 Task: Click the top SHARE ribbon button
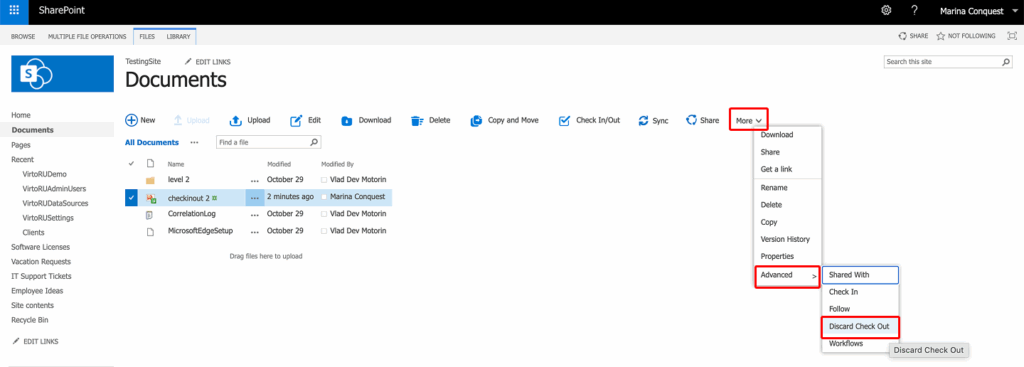pyautogui.click(x=914, y=37)
